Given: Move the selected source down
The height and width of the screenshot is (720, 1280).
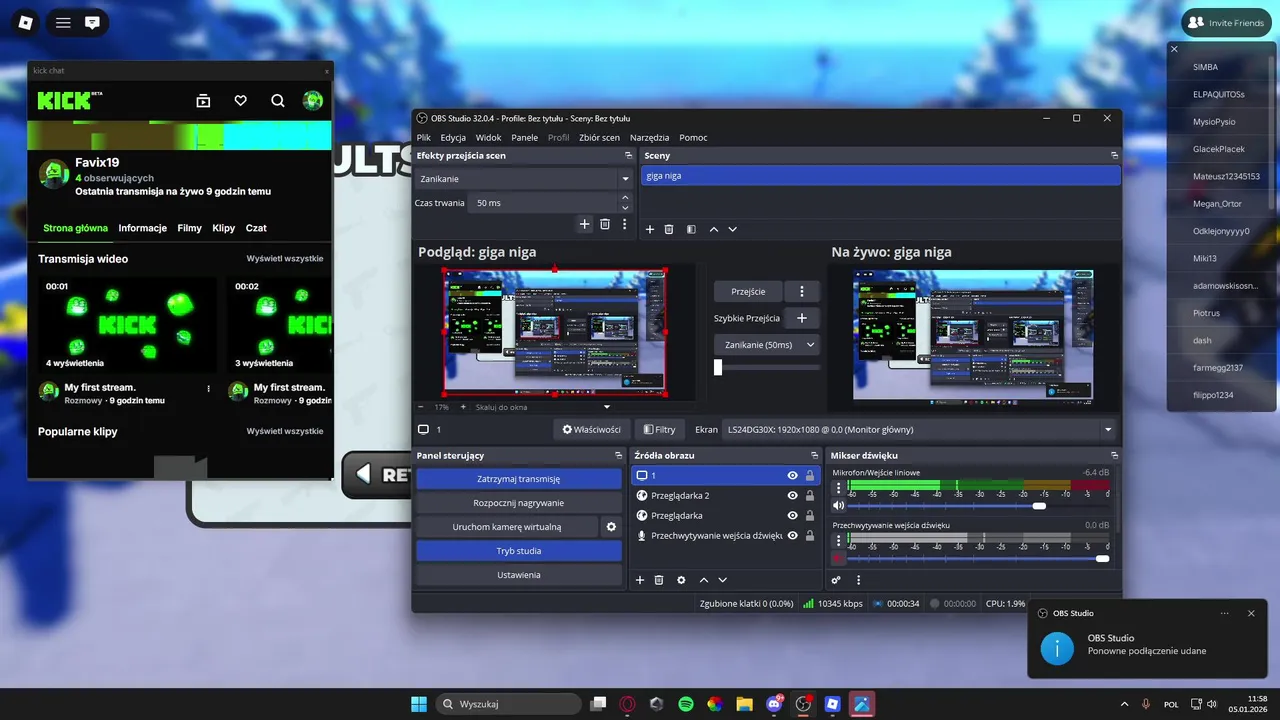Looking at the screenshot, I should [x=723, y=580].
